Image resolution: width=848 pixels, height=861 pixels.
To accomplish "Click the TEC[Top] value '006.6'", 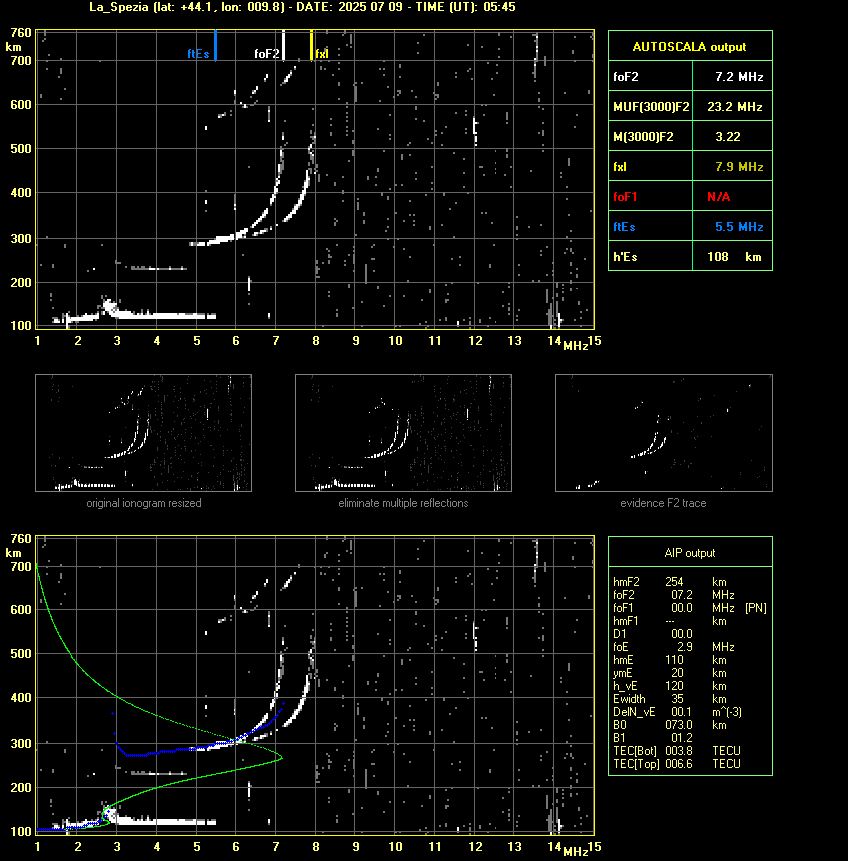I will click(x=679, y=764).
